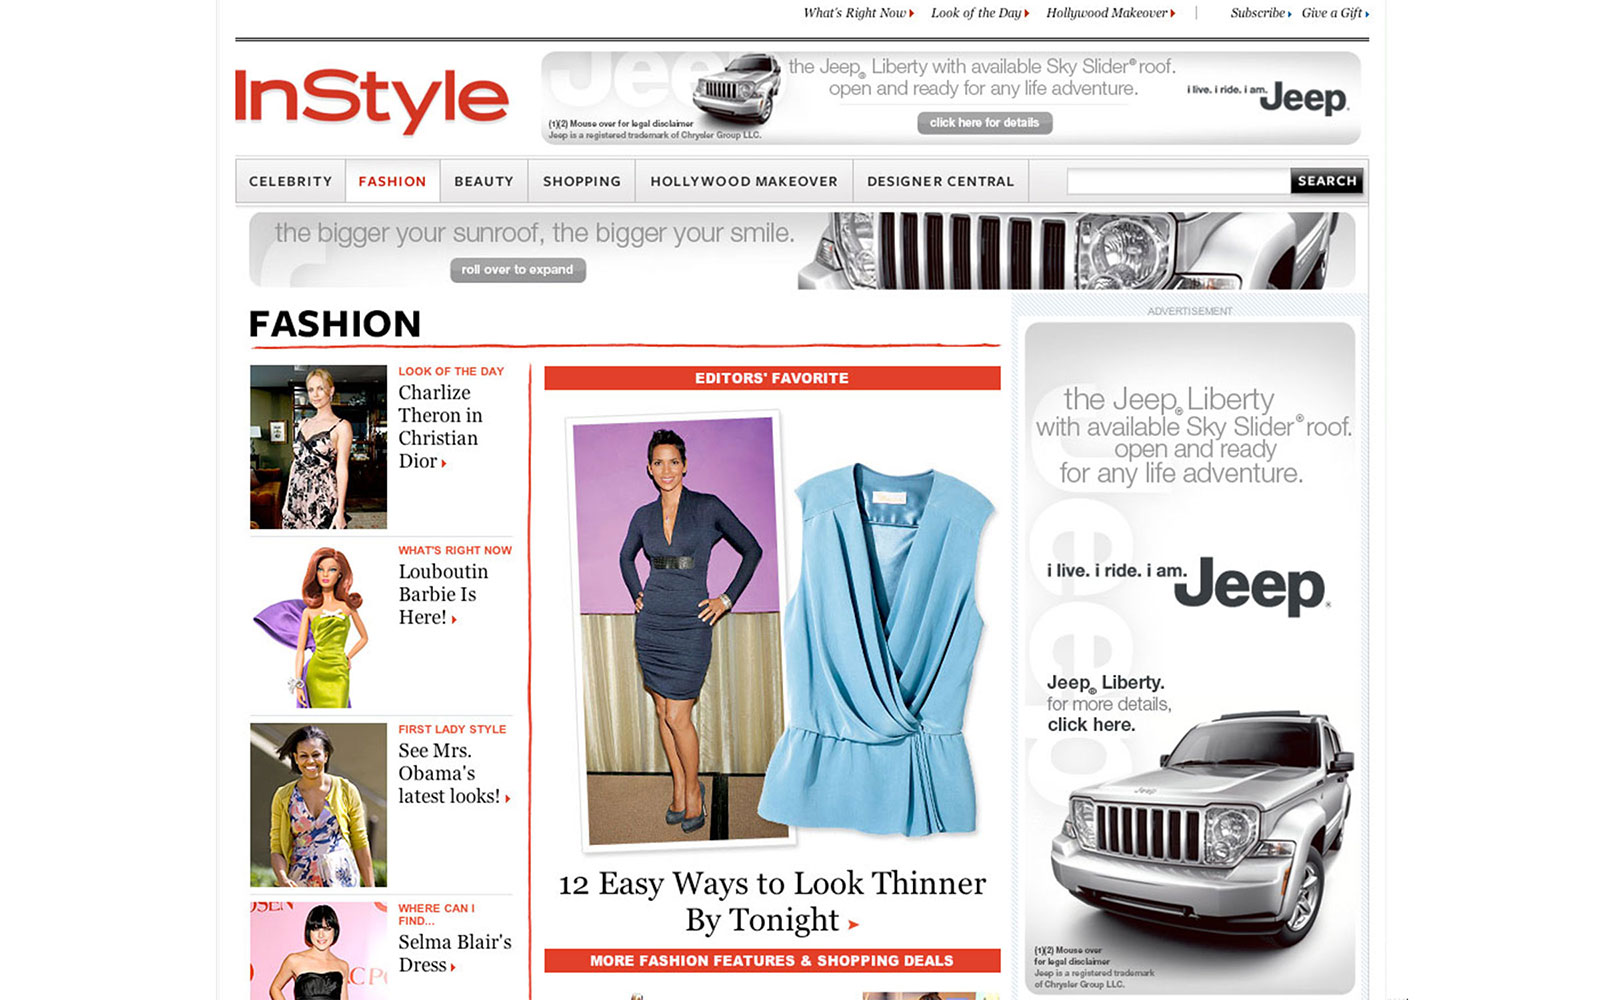
Task: Open Selma Blair's Dress link
Action: coord(454,953)
